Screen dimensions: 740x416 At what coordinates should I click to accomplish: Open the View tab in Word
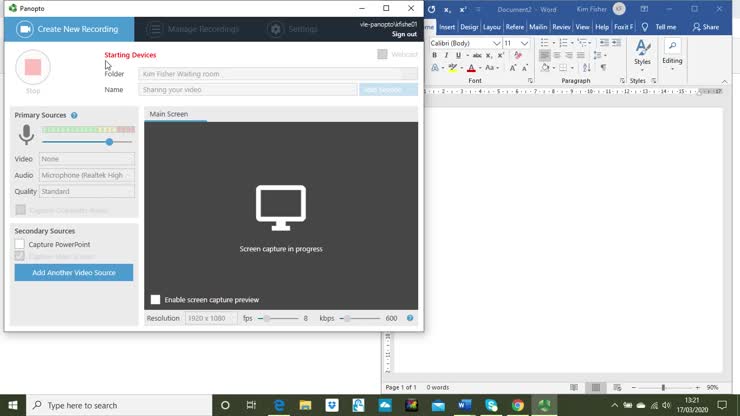(x=582, y=27)
